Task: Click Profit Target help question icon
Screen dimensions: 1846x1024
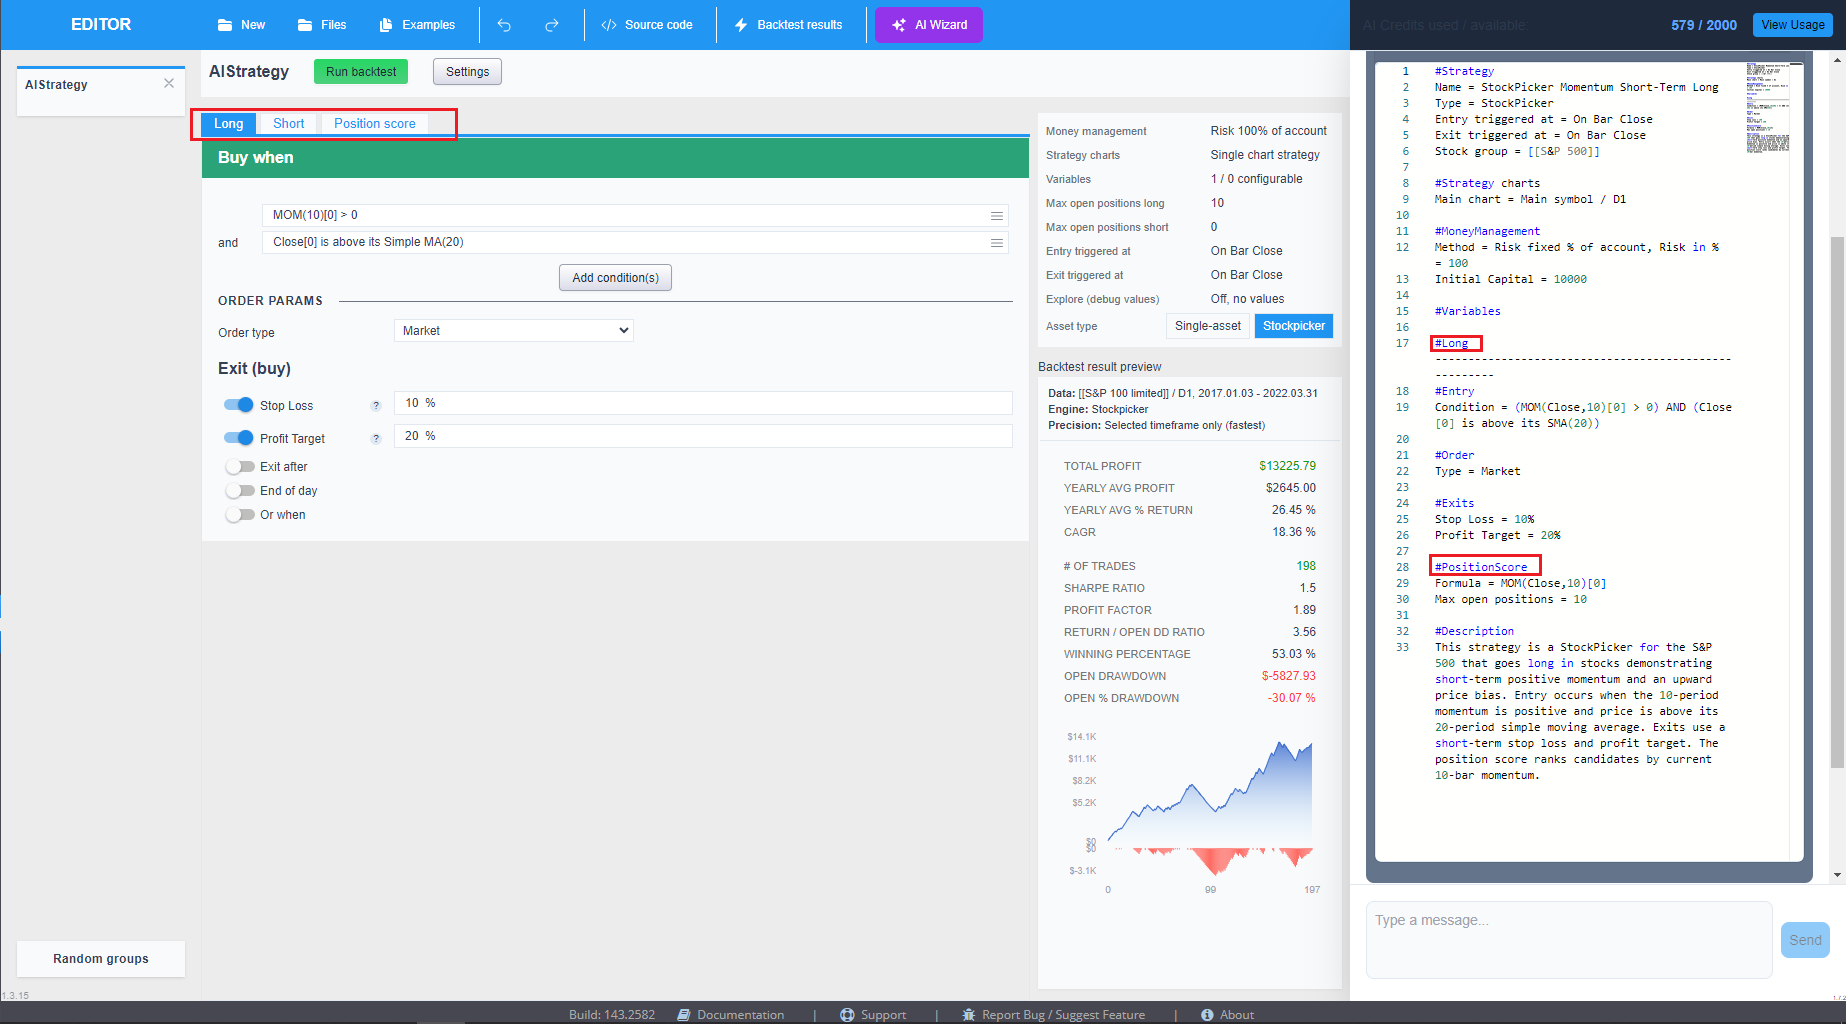Action: coord(376,439)
